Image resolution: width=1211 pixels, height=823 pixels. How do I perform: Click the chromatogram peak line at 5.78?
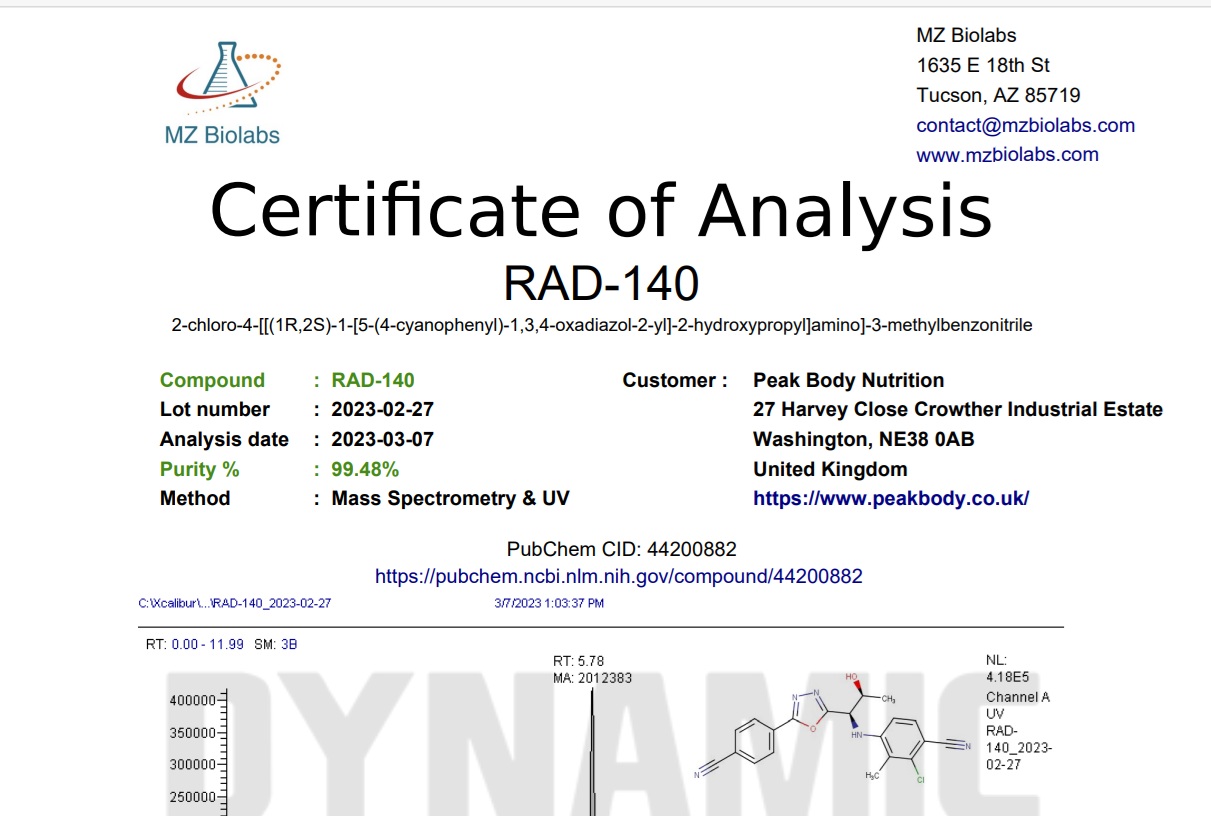(593, 750)
